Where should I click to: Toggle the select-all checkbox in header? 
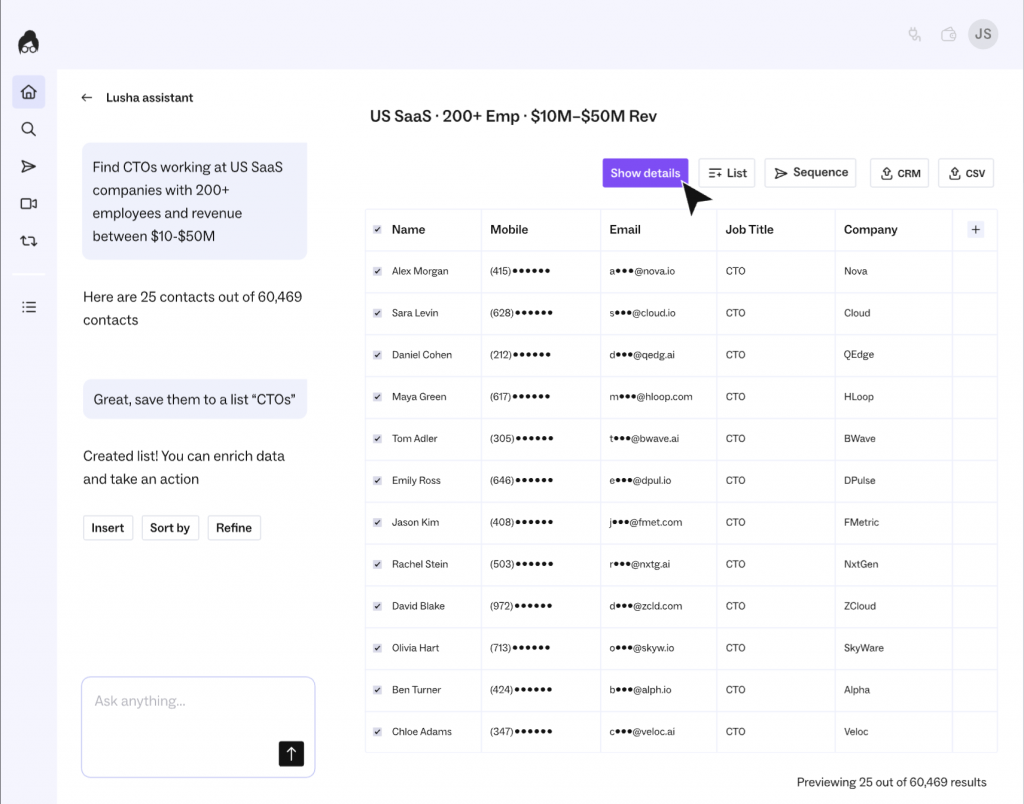click(377, 230)
